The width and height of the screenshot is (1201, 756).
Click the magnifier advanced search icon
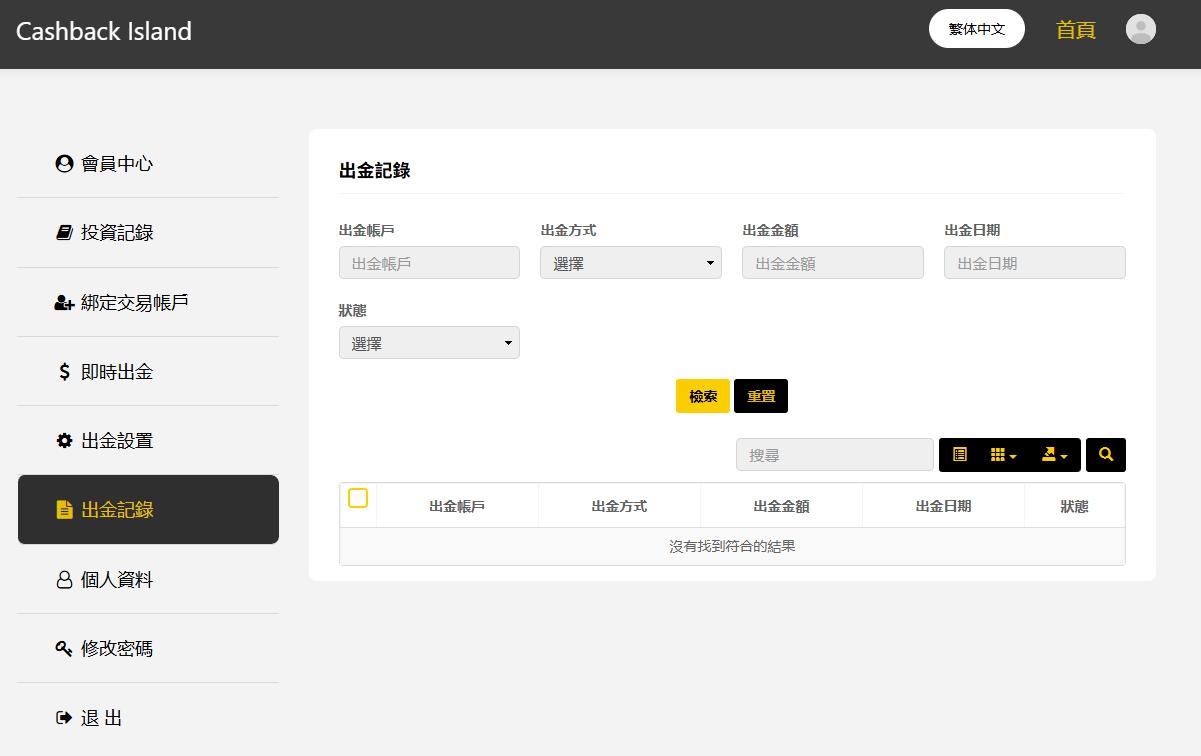pyautogui.click(x=1106, y=455)
